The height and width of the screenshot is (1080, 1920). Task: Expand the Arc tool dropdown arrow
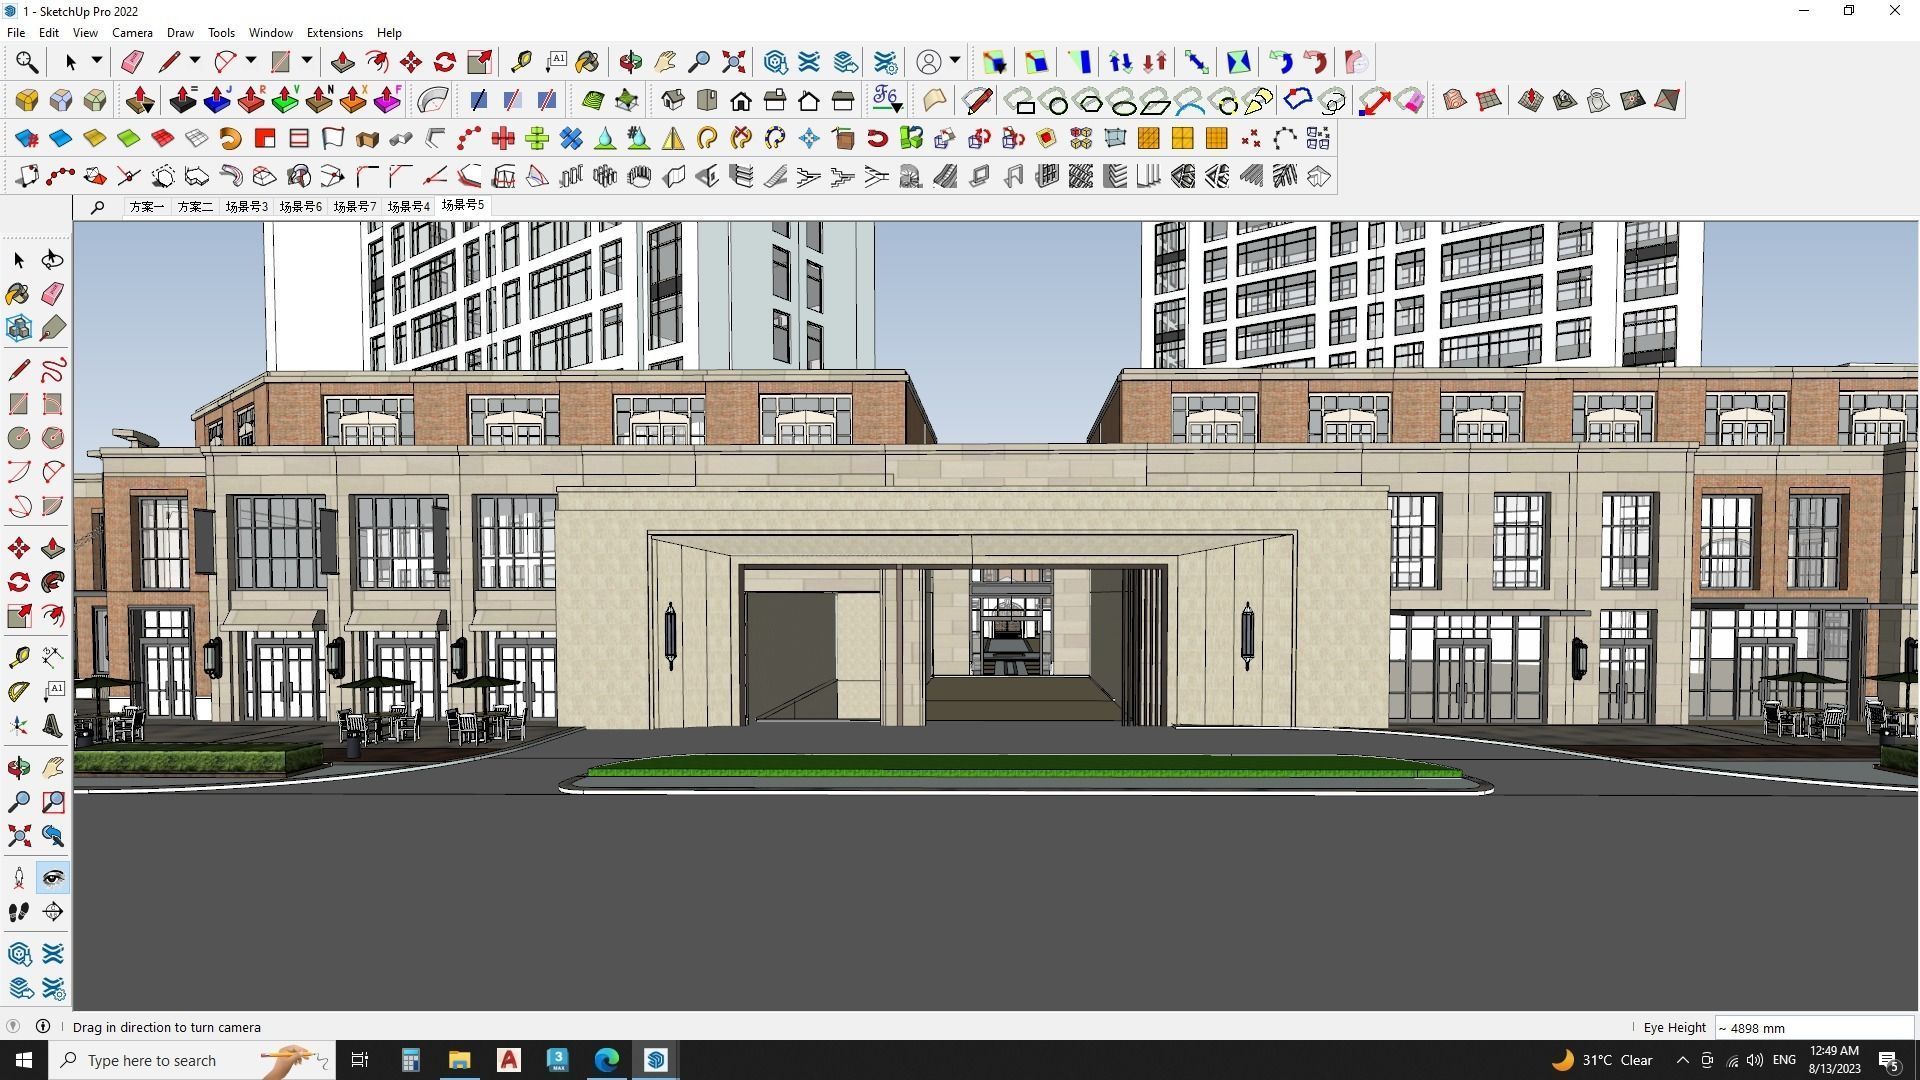(x=251, y=61)
